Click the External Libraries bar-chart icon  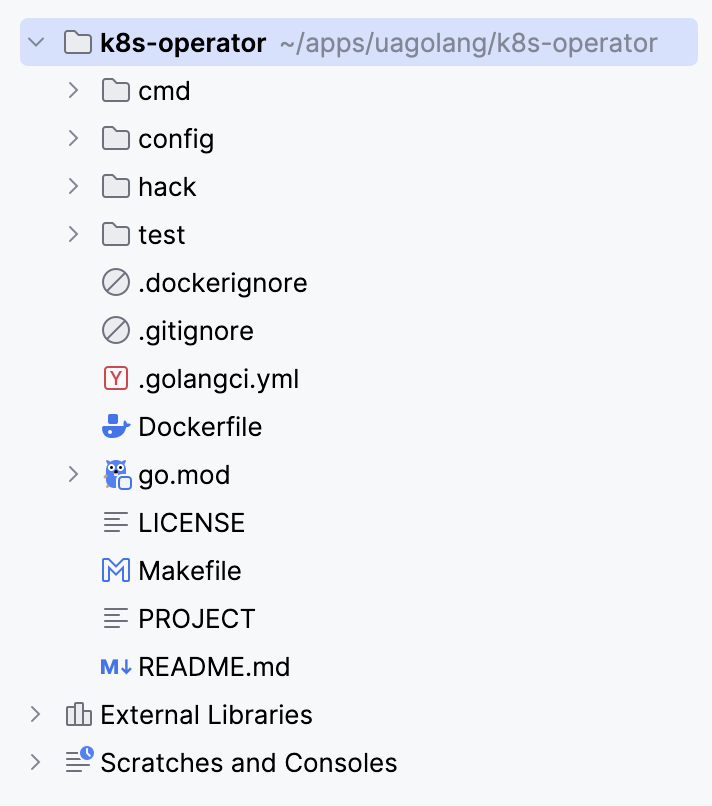tap(79, 715)
